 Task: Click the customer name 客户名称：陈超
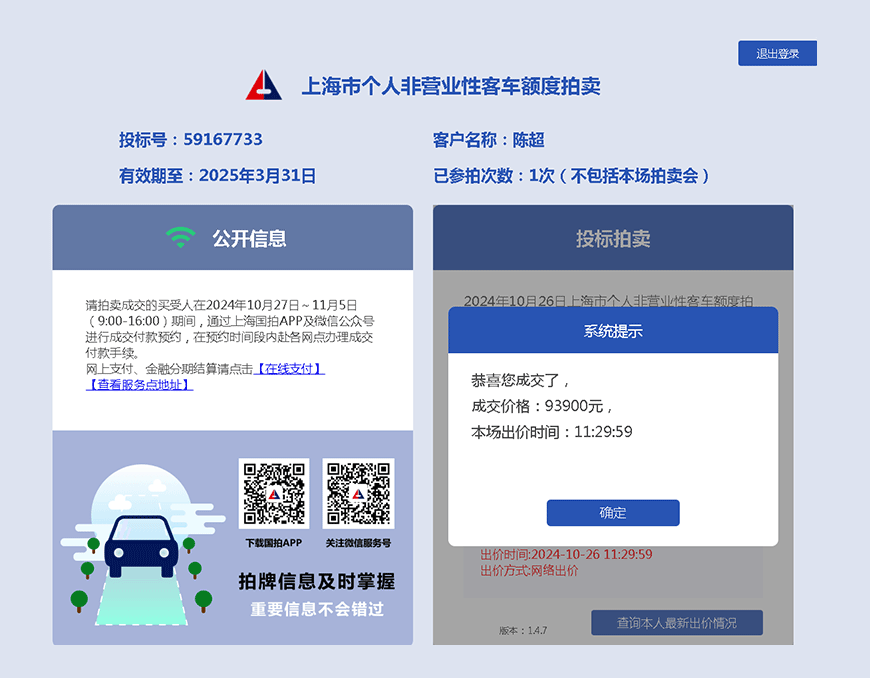point(488,140)
